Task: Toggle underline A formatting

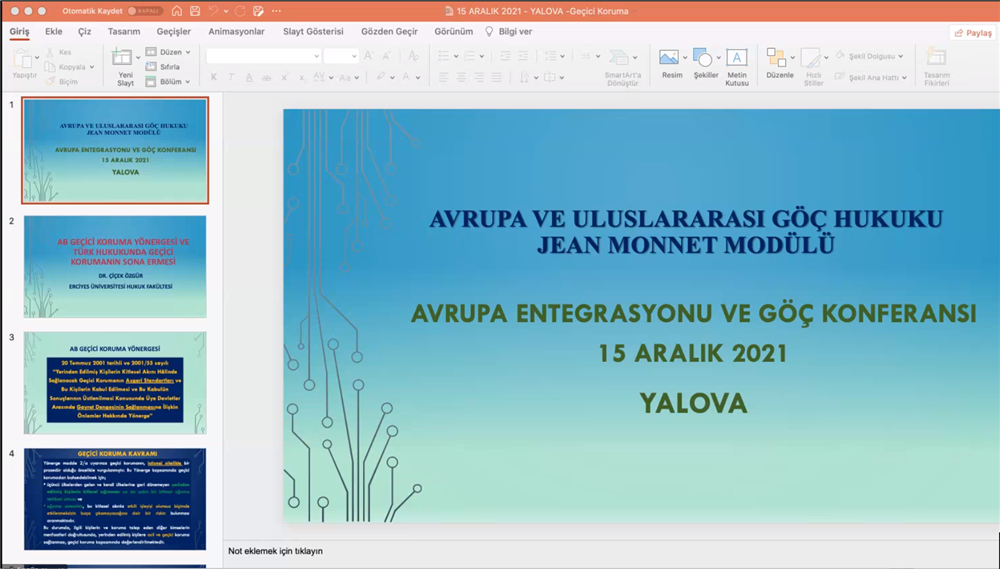Action: click(x=249, y=77)
